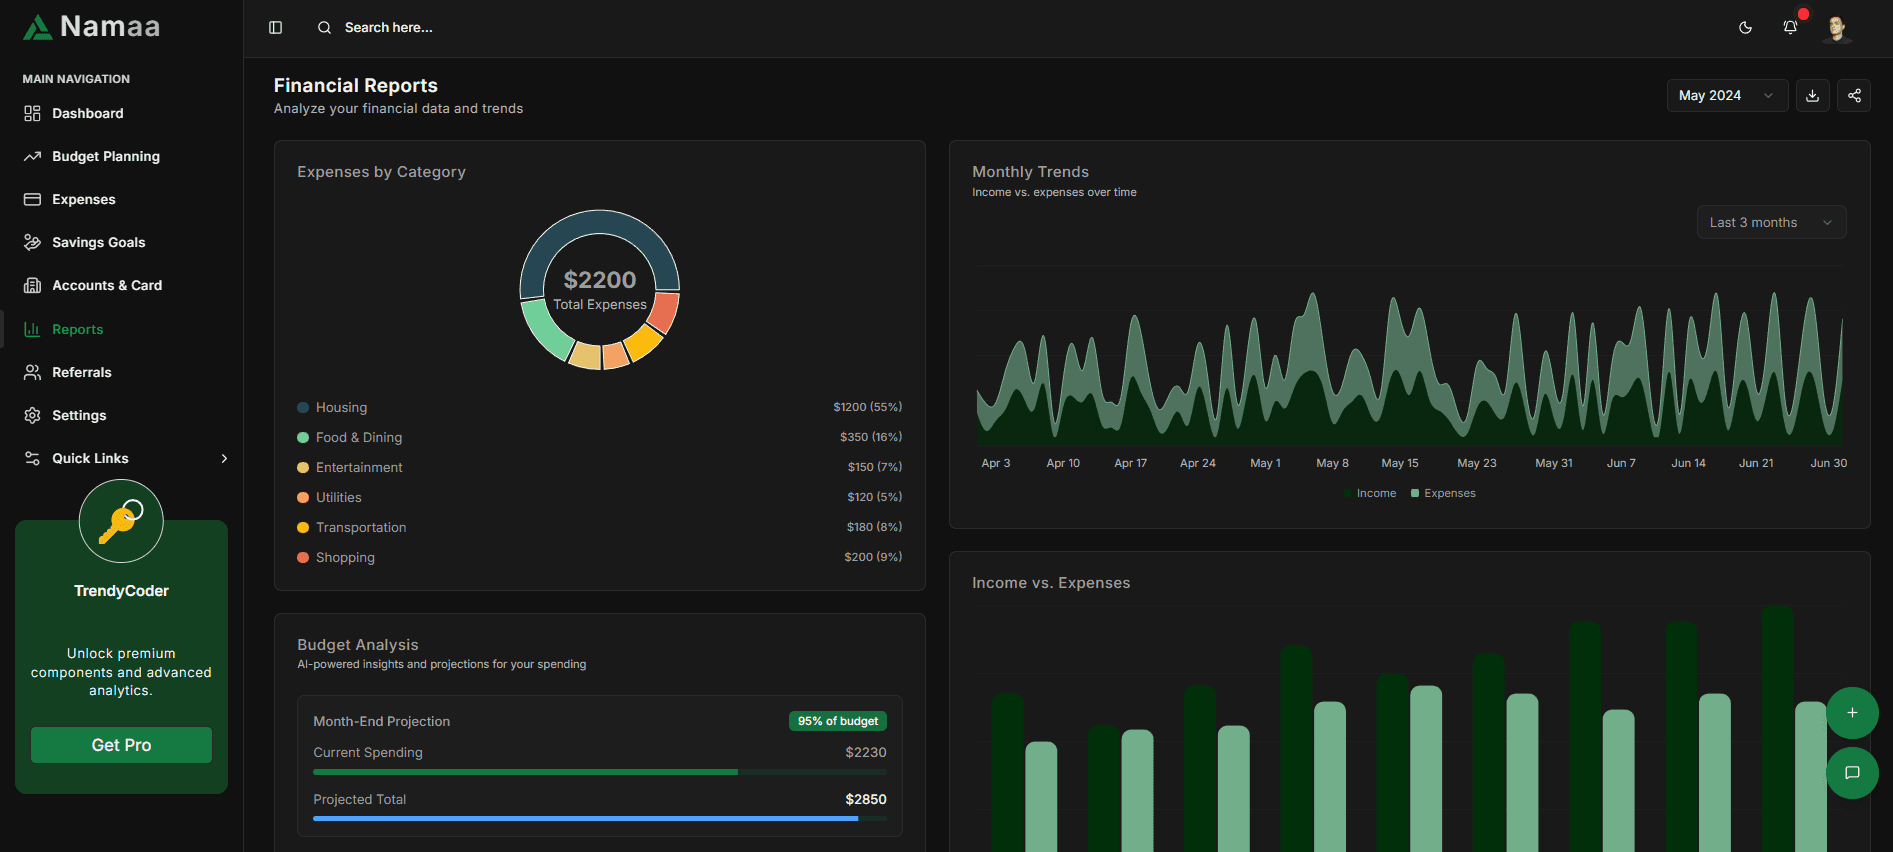Image resolution: width=1893 pixels, height=852 pixels.
Task: Click the share report icon
Action: (1854, 96)
